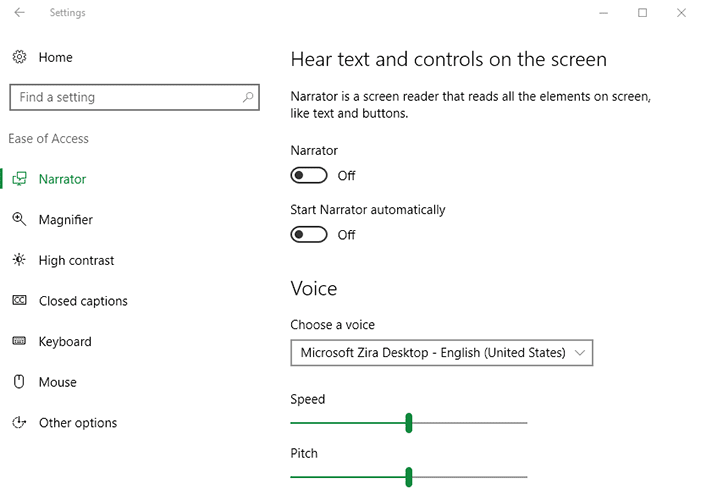The width and height of the screenshot is (701, 500).
Task: Click the Mouse icon in sidebar
Action: click(19, 382)
